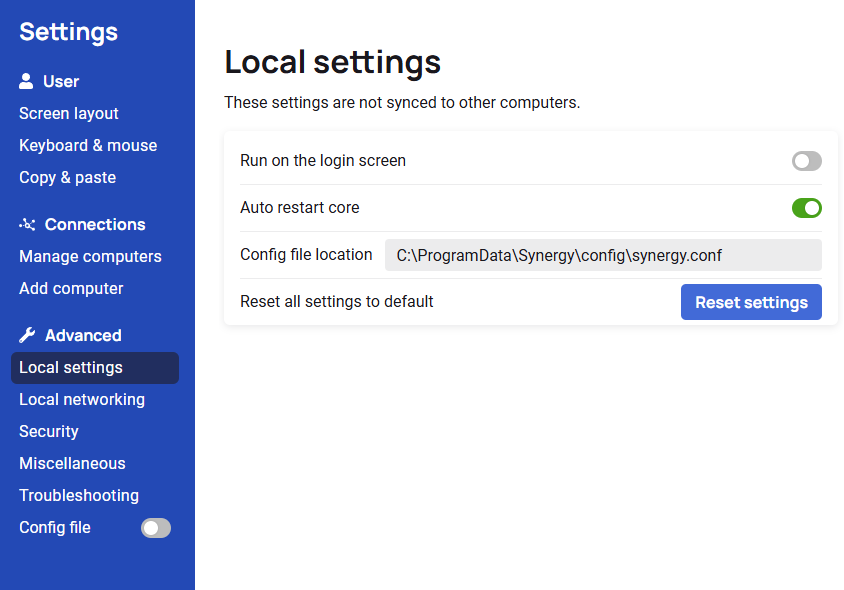Screen dimensions: 844x590
Task: Click the Config file location path field
Action: 602,255
